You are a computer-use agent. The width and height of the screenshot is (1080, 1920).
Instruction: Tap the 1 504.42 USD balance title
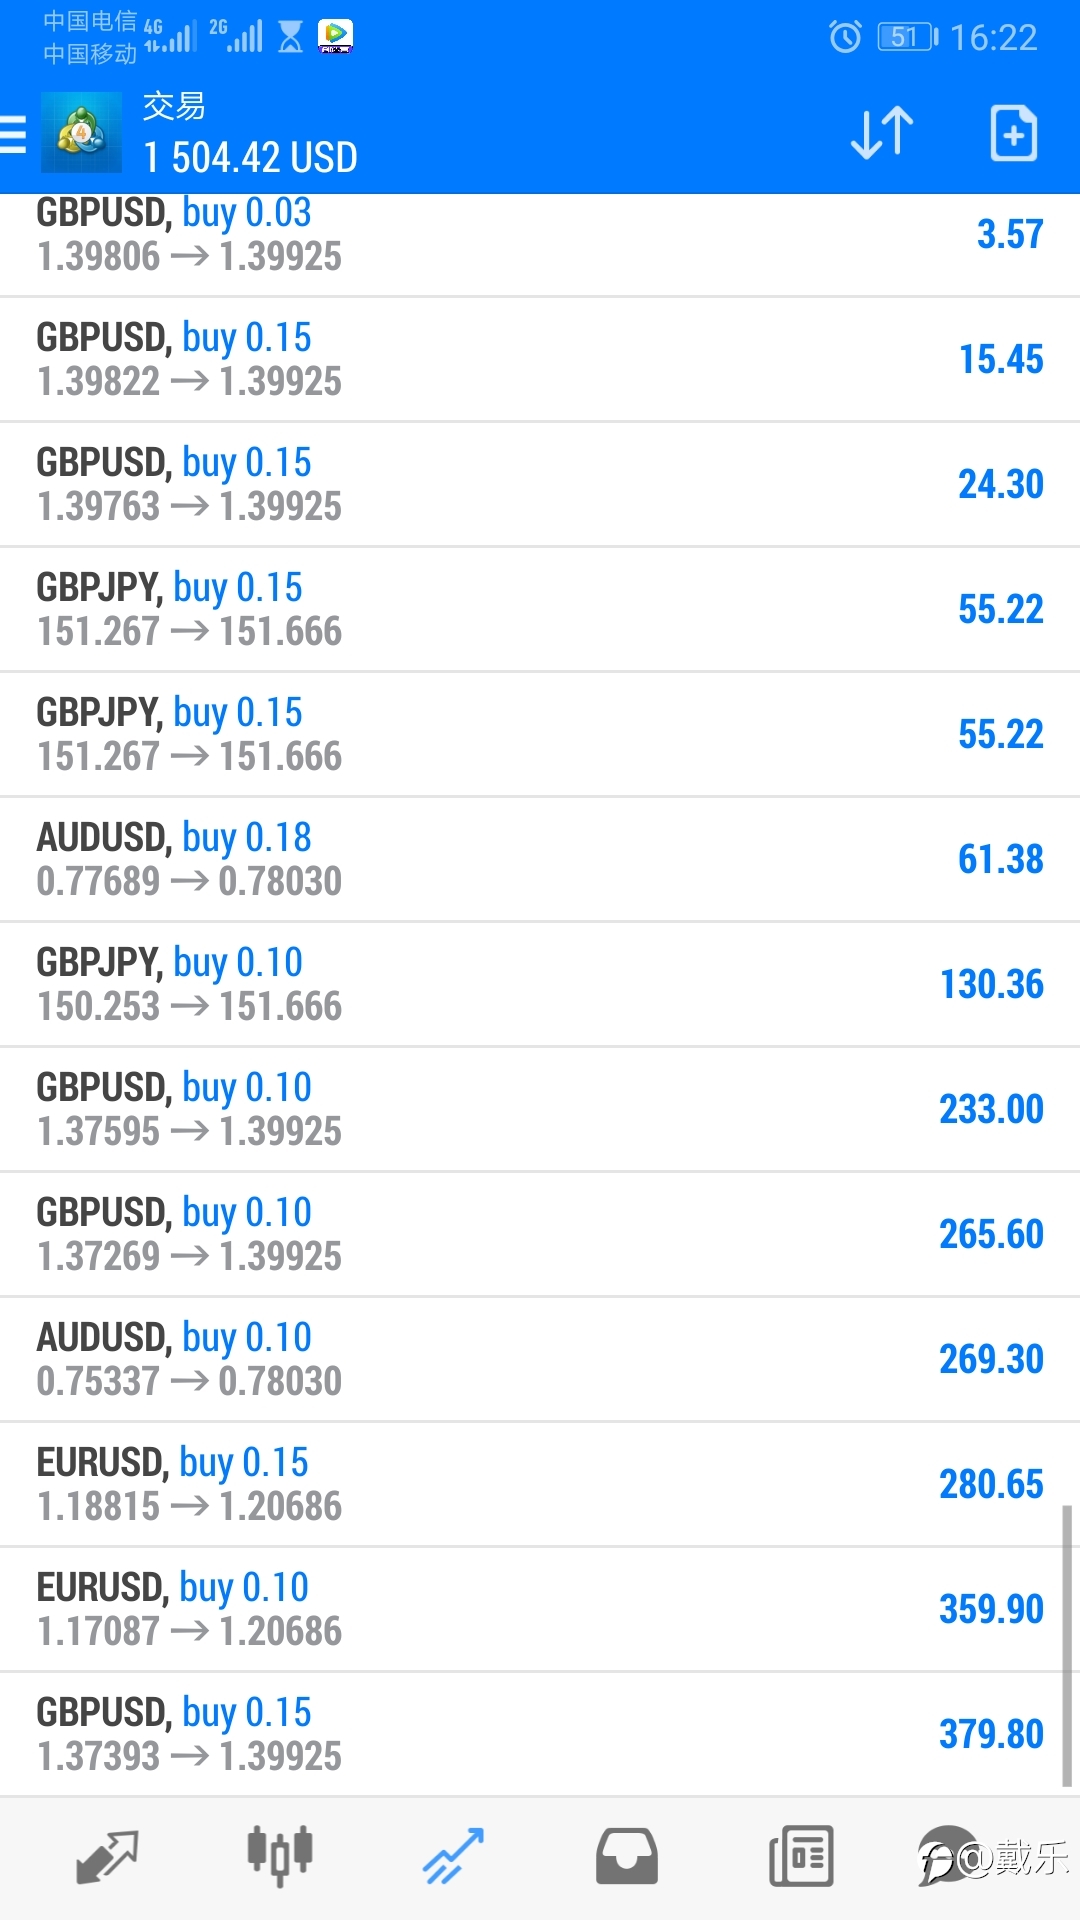250,157
